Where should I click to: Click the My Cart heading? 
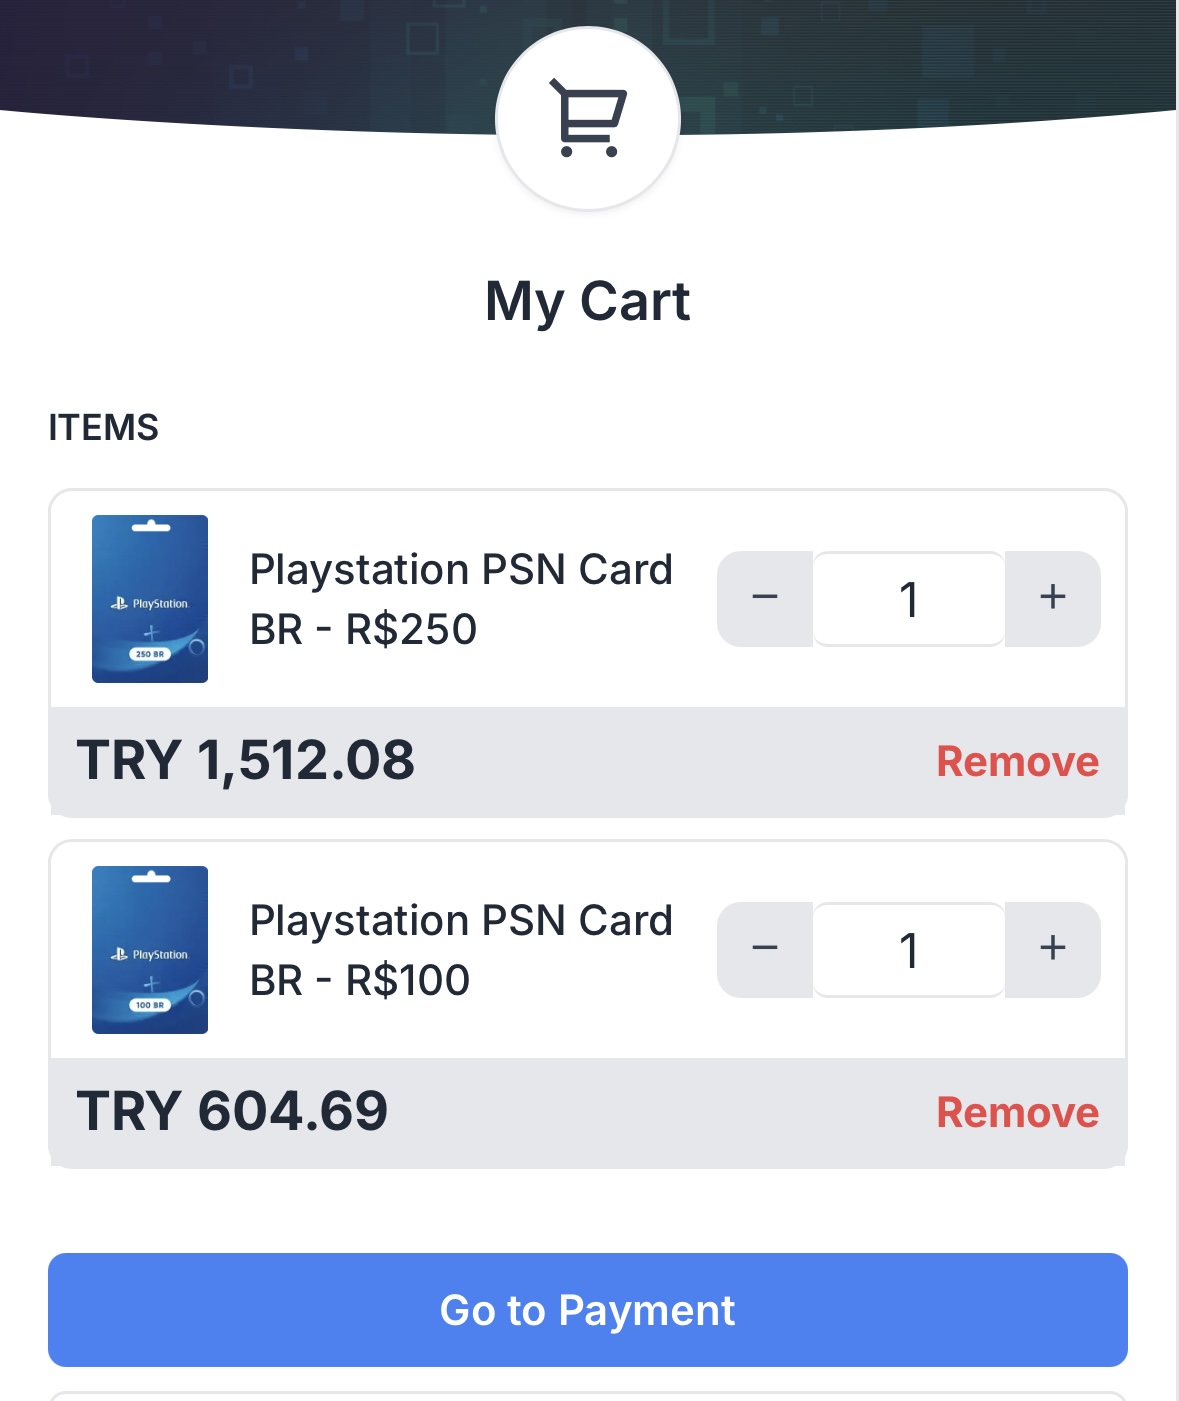[x=588, y=301]
